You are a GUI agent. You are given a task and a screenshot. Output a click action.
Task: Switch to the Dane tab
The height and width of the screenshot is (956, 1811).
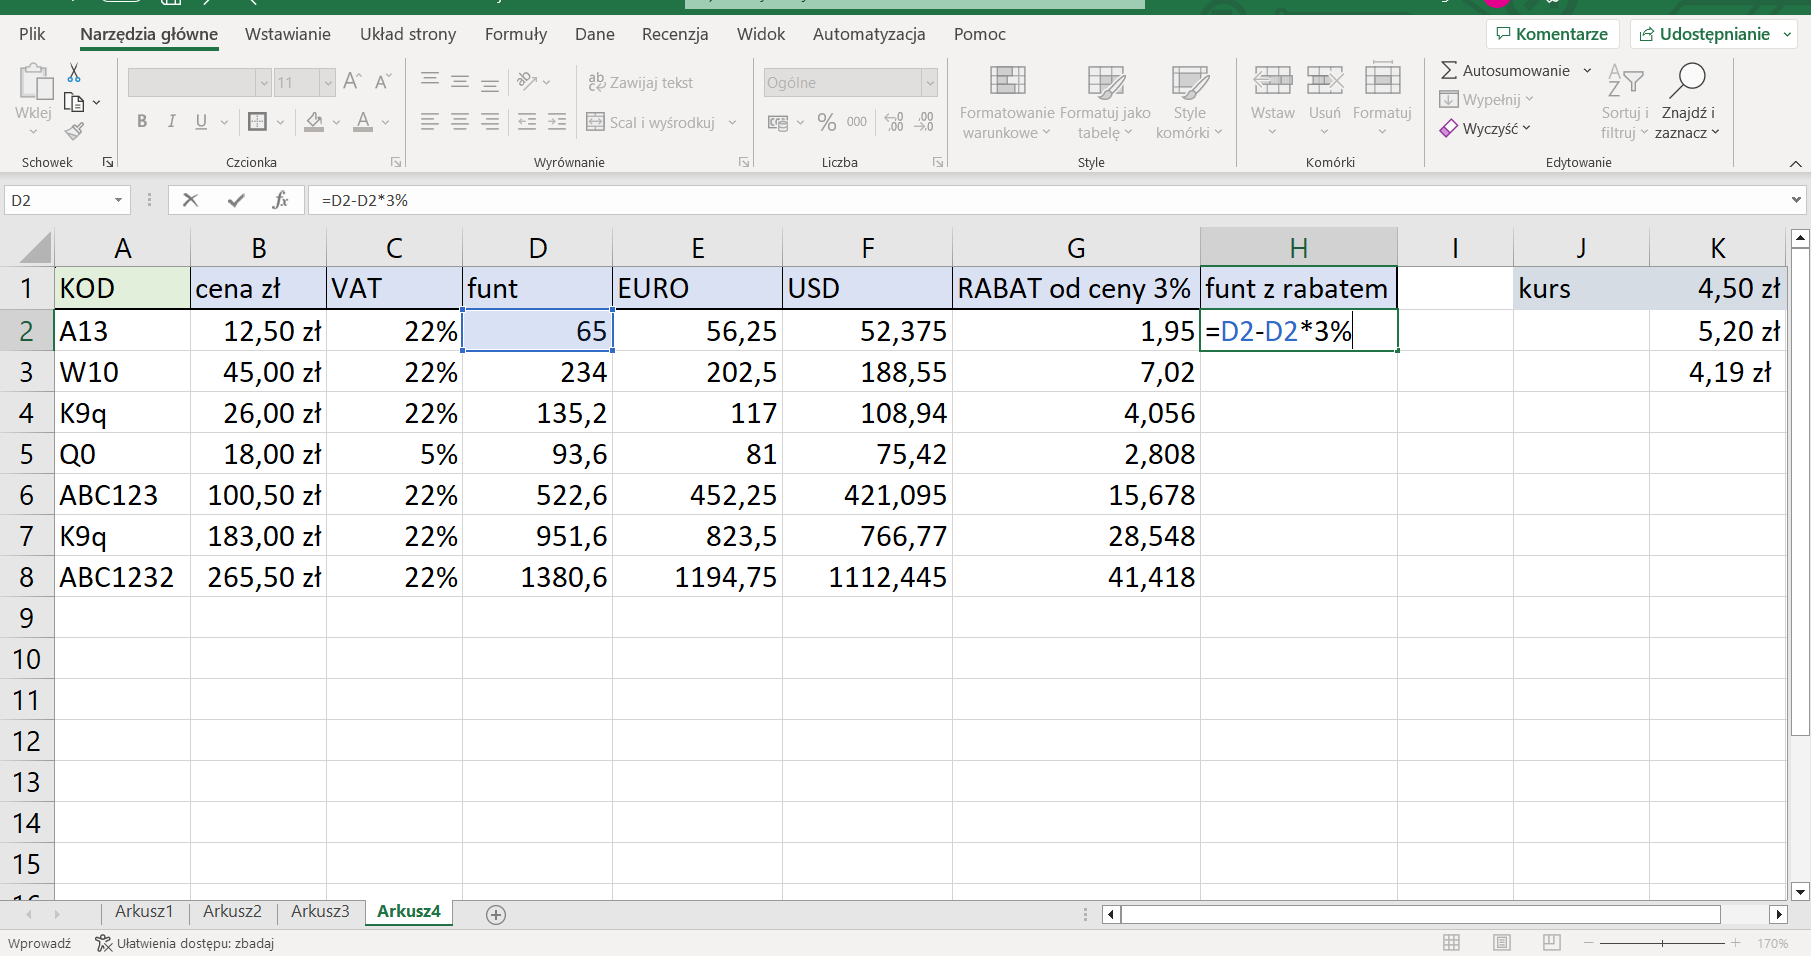point(595,34)
